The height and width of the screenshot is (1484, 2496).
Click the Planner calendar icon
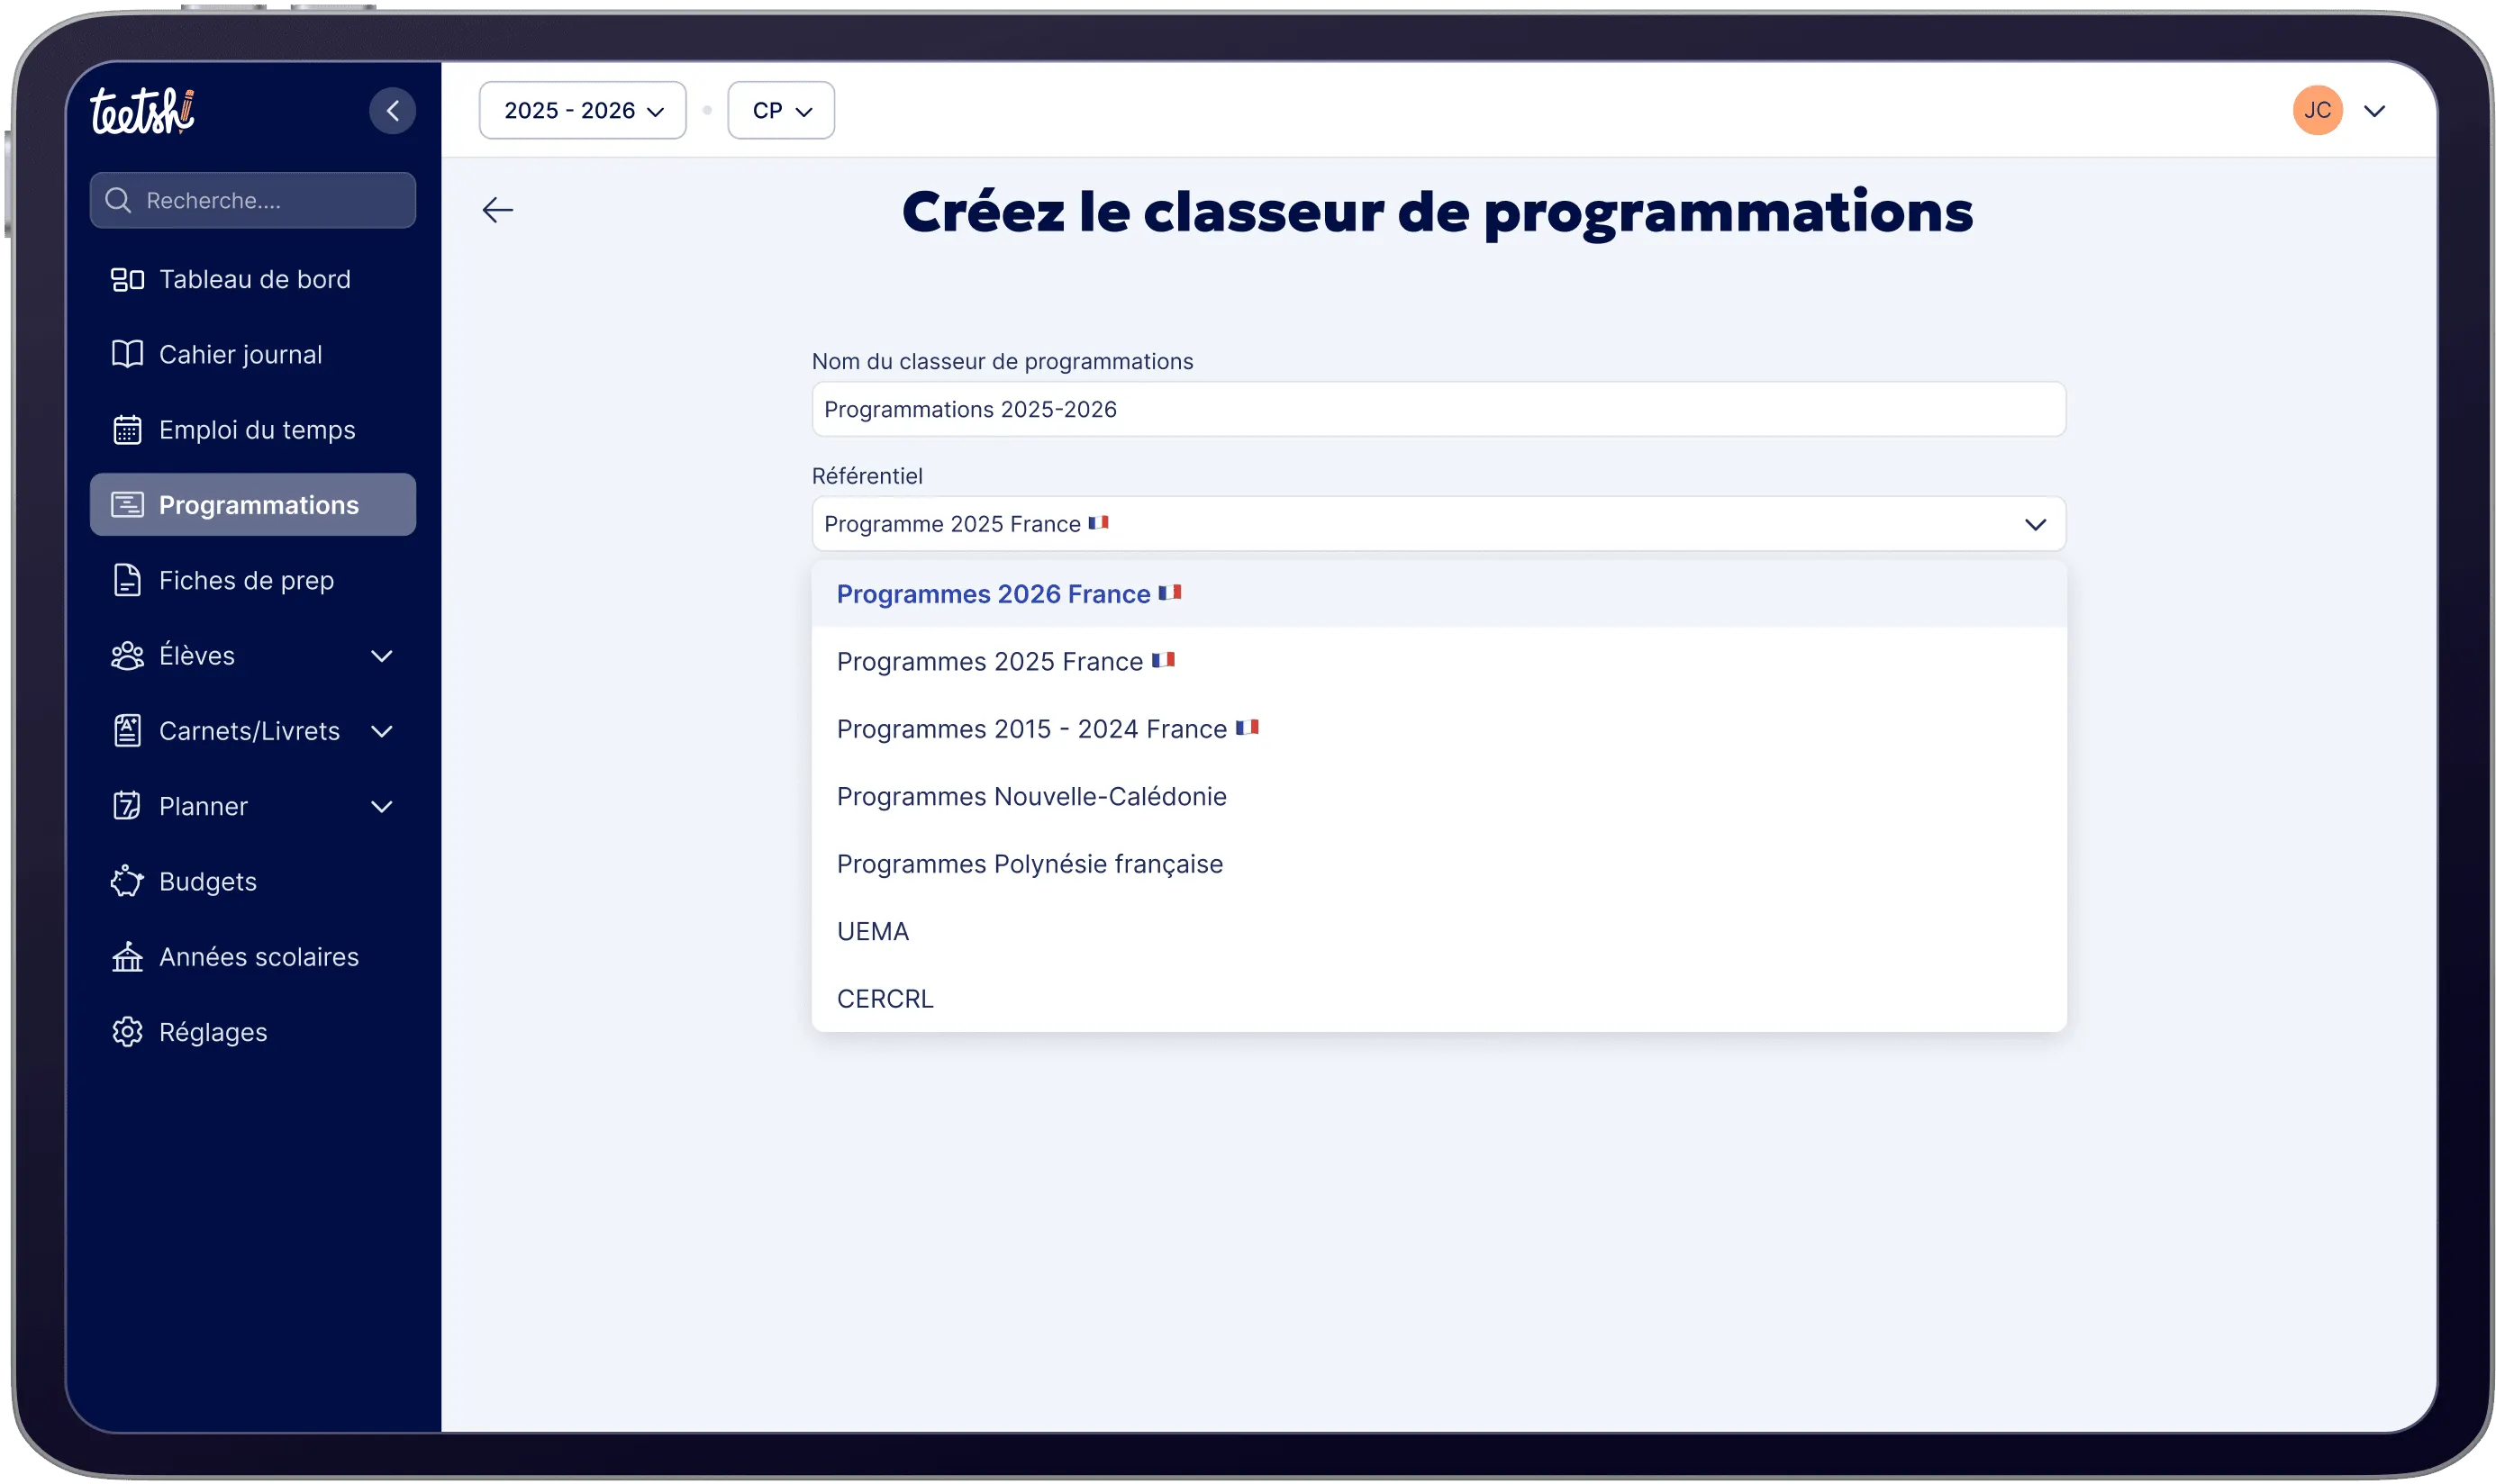tap(127, 805)
